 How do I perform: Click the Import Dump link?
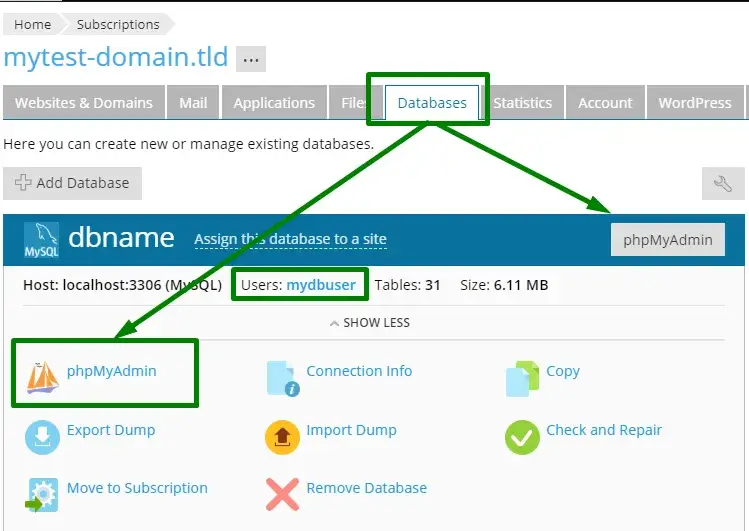(351, 430)
